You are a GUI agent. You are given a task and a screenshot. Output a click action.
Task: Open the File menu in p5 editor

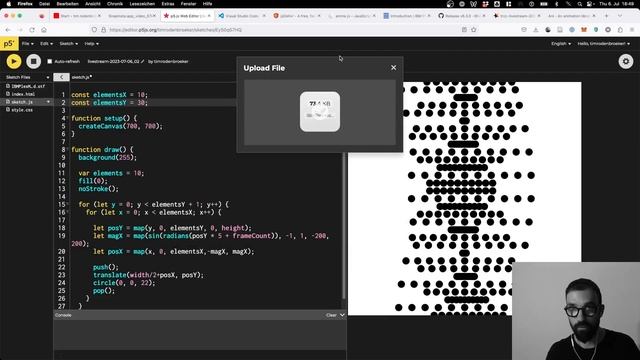pyautogui.click(x=27, y=44)
